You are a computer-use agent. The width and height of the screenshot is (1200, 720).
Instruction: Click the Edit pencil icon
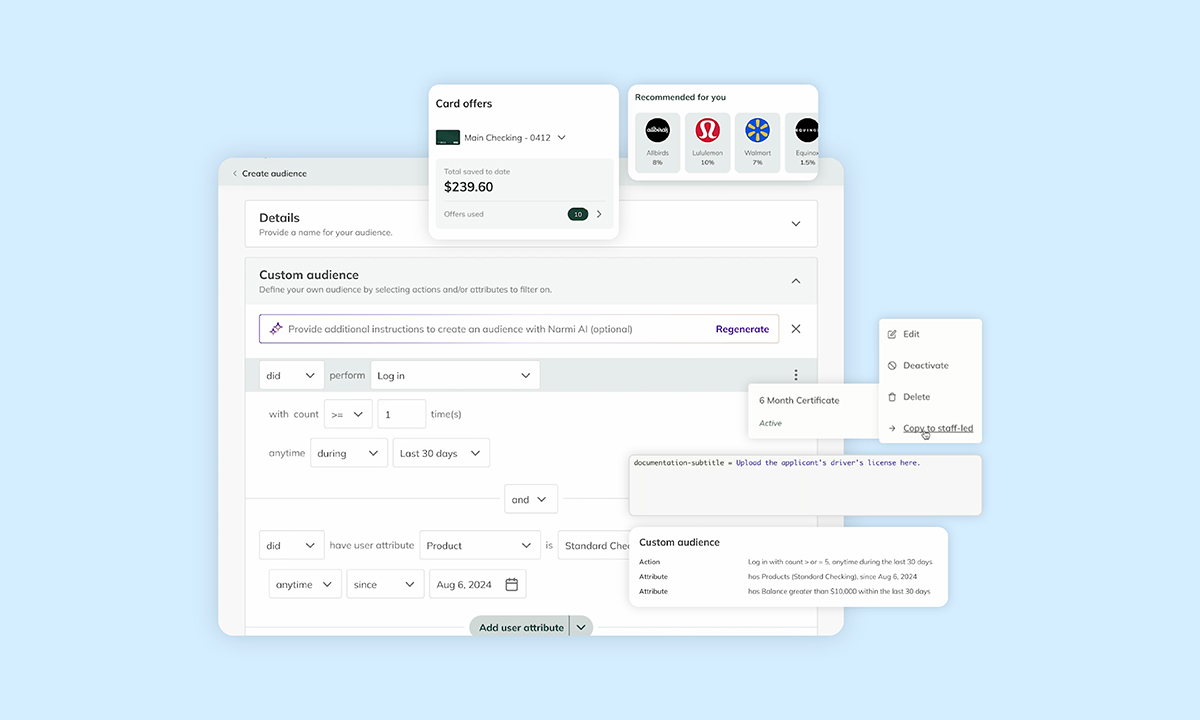[x=892, y=334]
